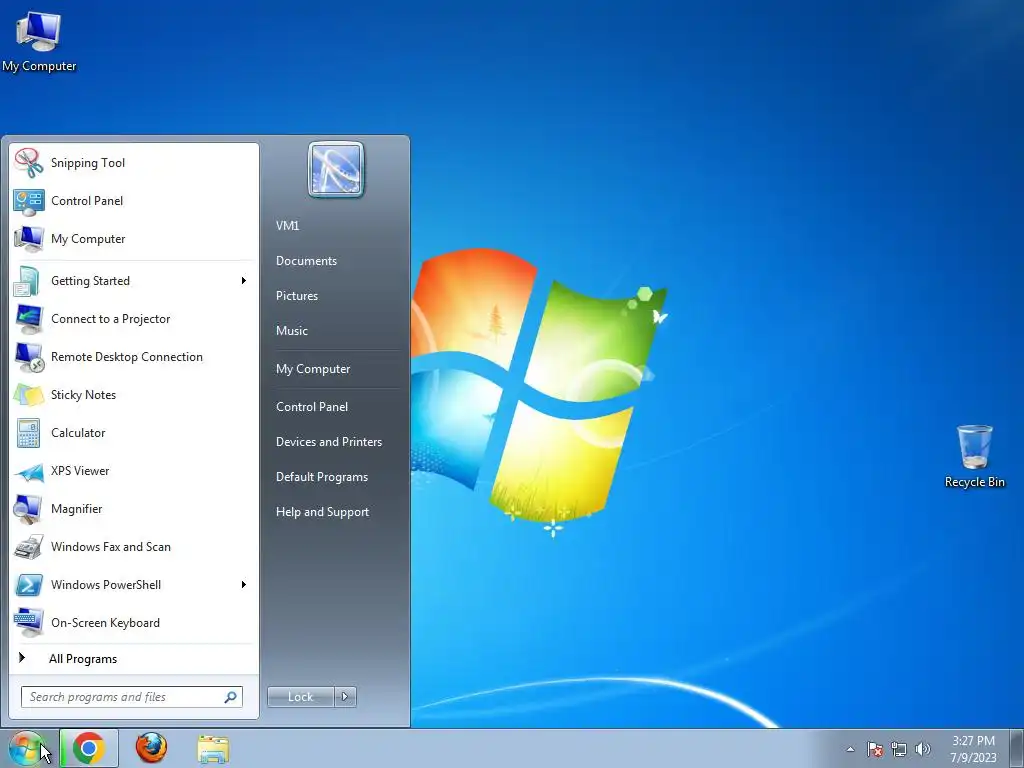Click network tray icon
The height and width of the screenshot is (768, 1024).
899,749
